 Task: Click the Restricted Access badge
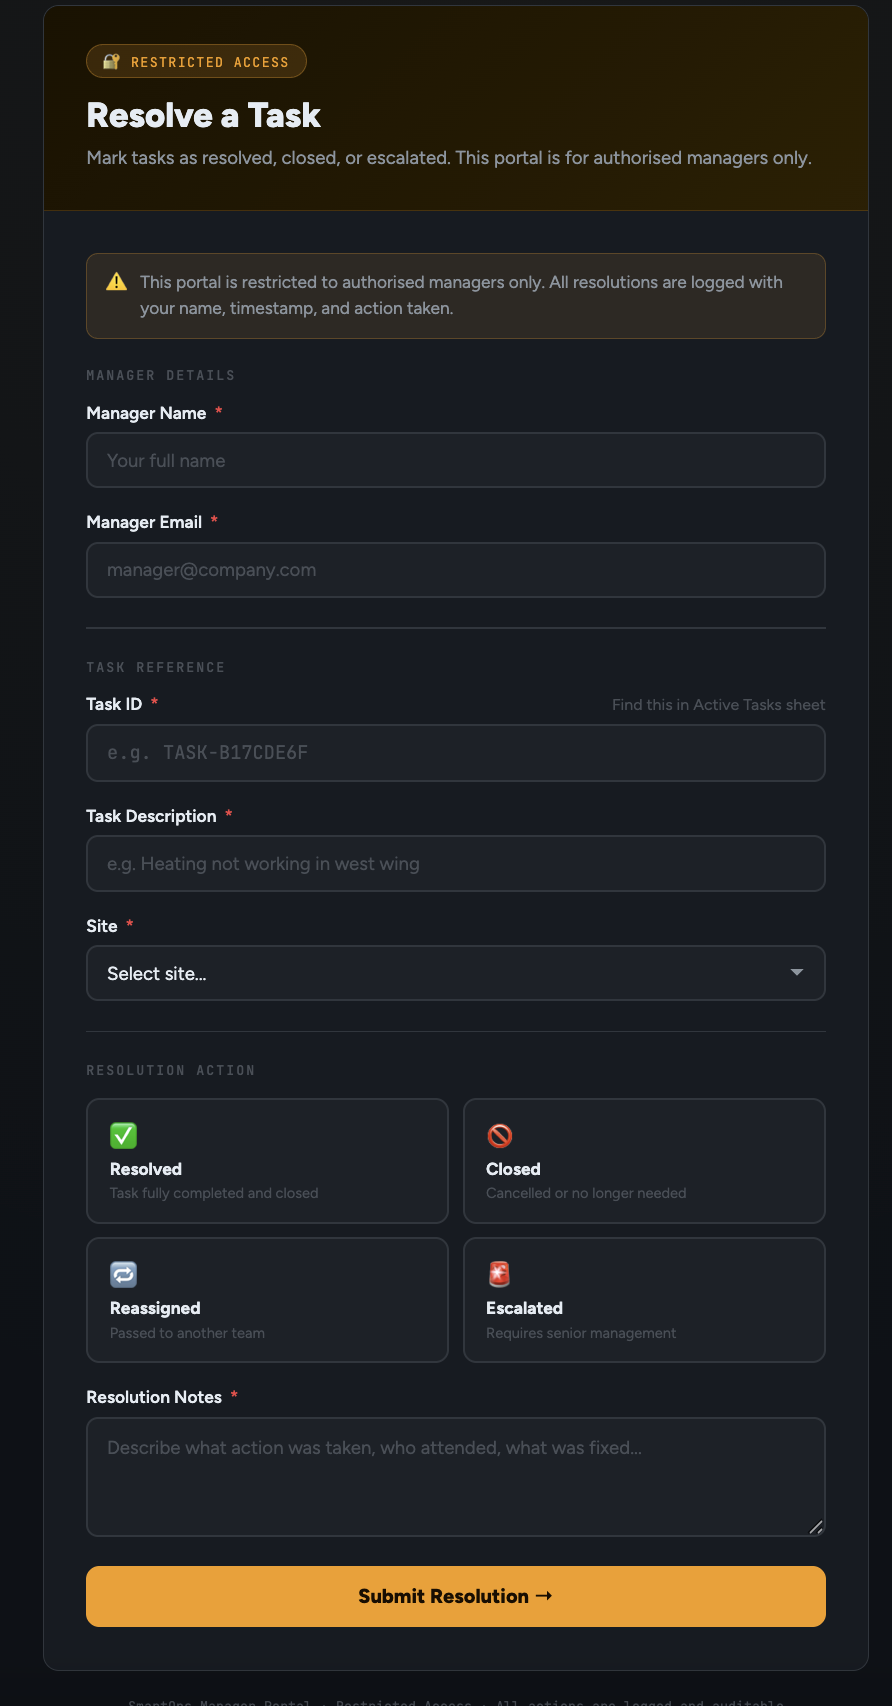pyautogui.click(x=196, y=61)
